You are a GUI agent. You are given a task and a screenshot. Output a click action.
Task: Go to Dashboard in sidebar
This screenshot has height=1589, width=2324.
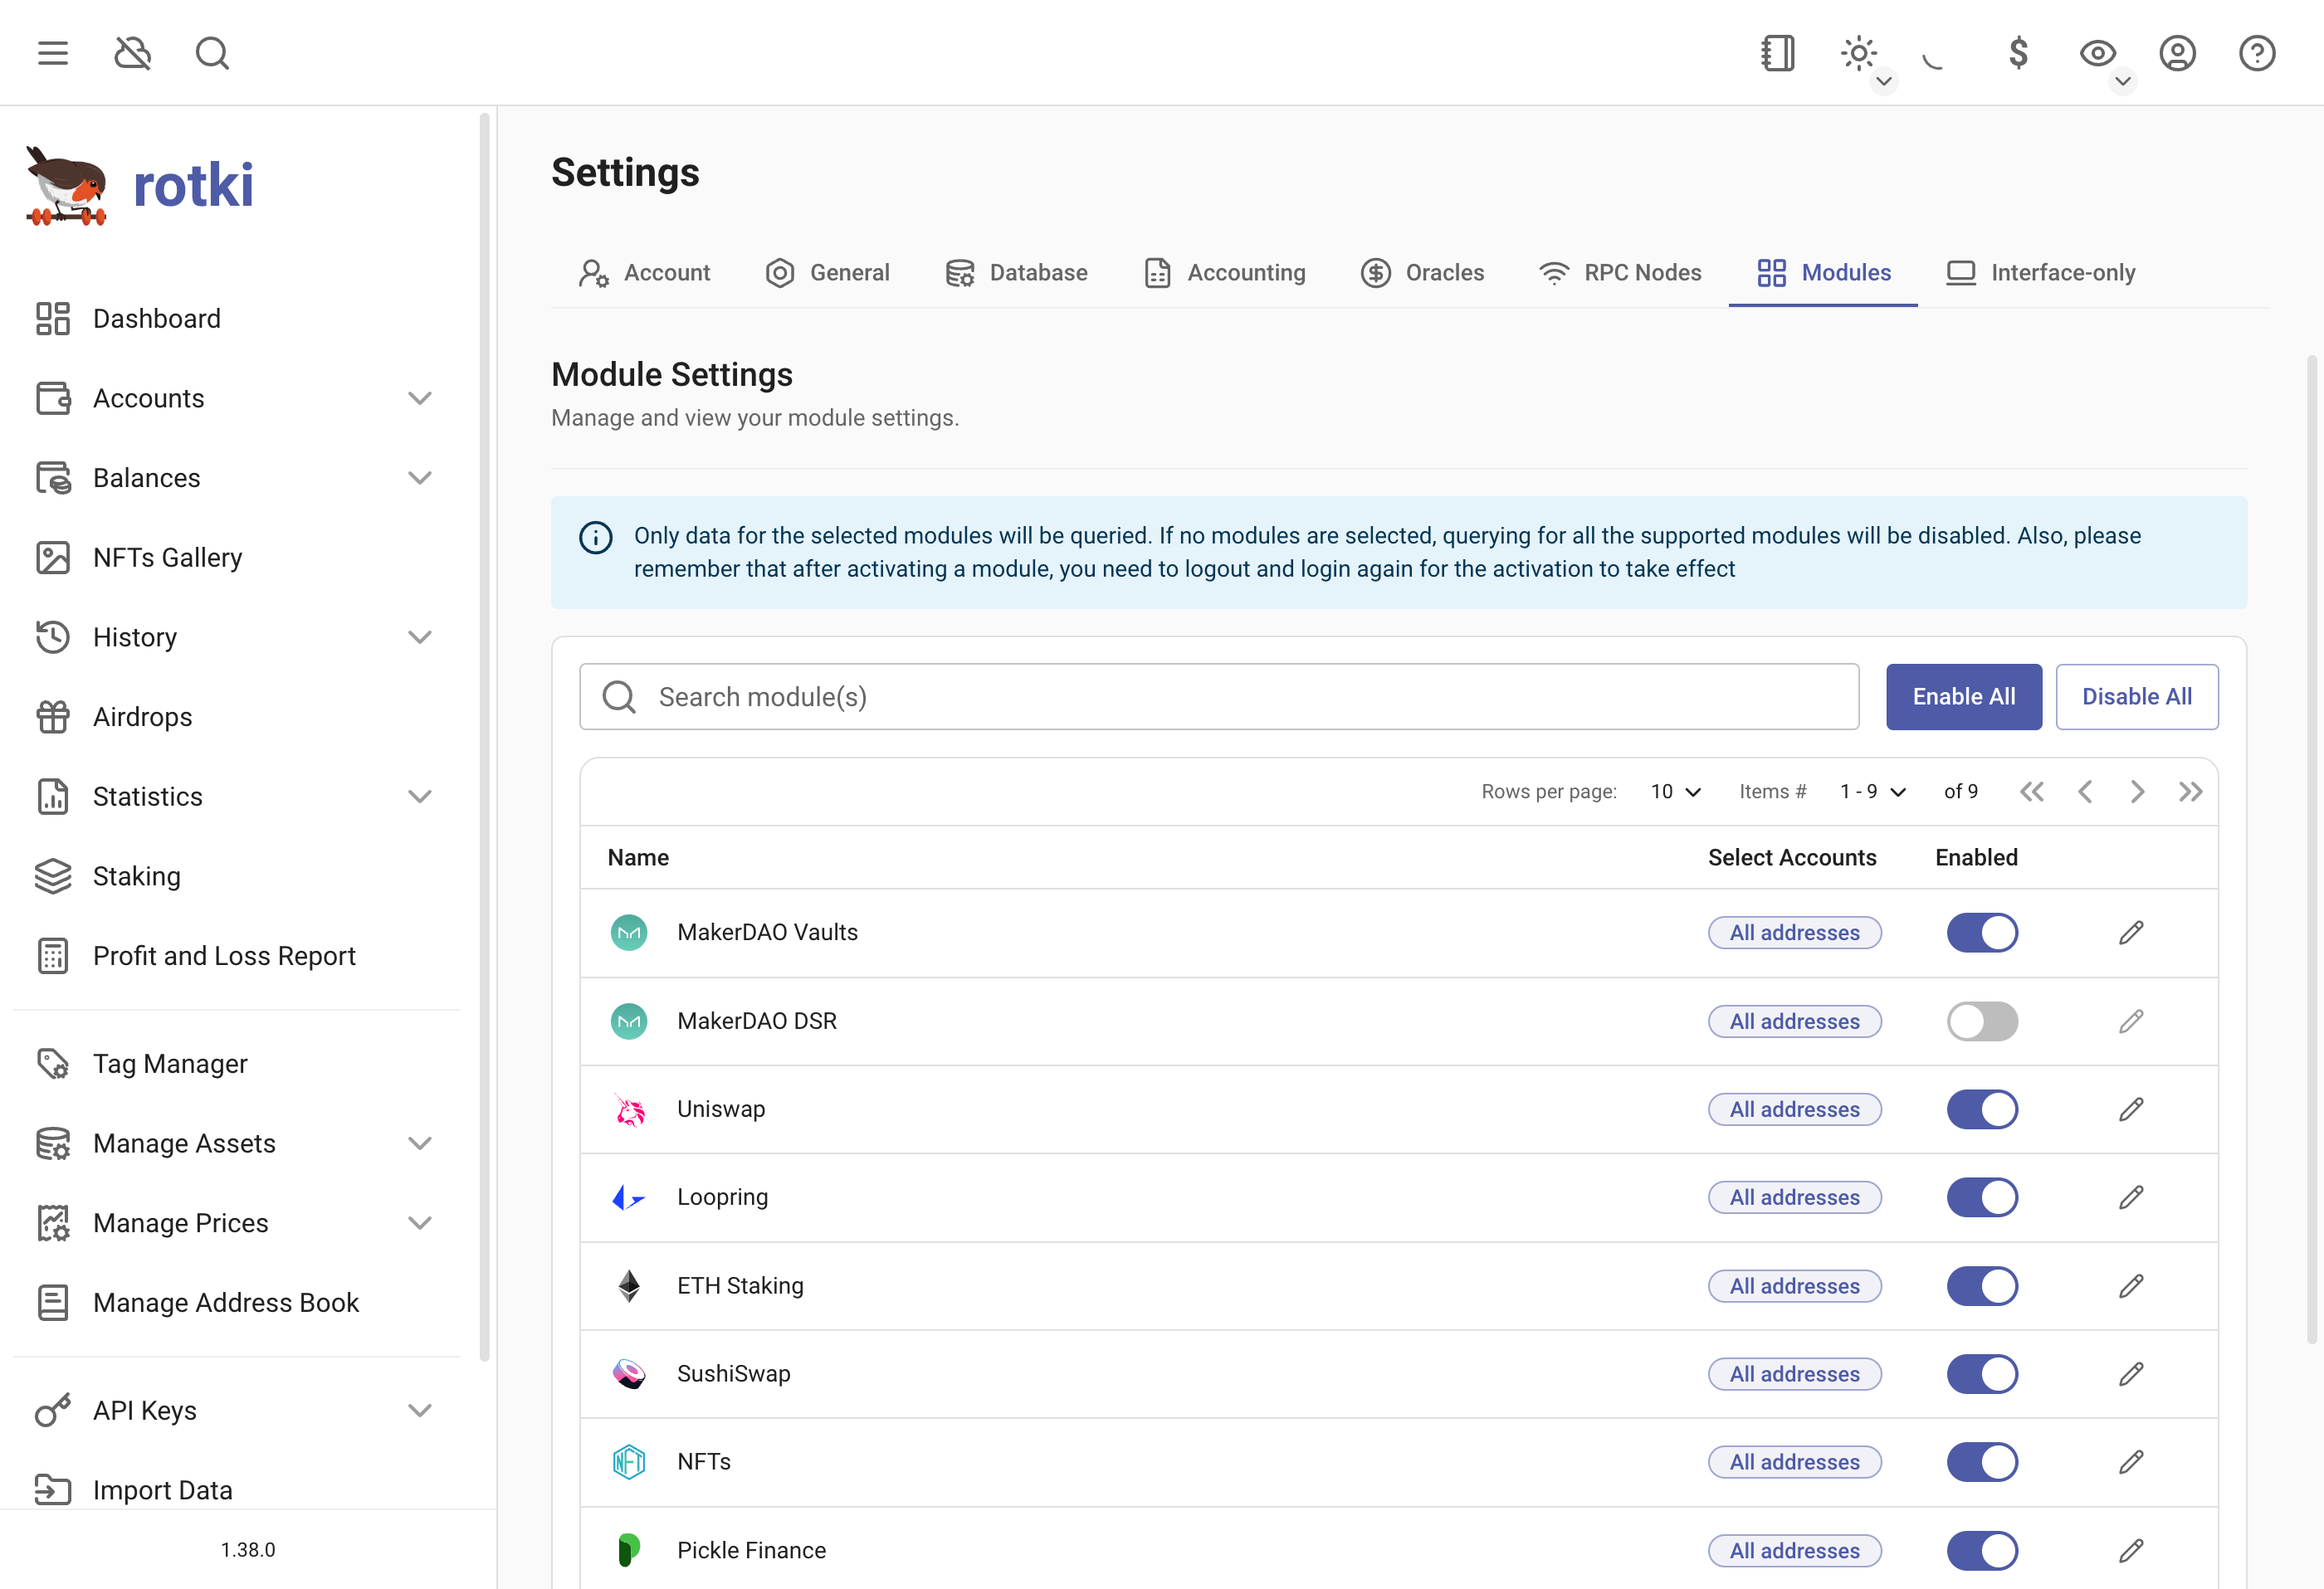click(x=236, y=319)
